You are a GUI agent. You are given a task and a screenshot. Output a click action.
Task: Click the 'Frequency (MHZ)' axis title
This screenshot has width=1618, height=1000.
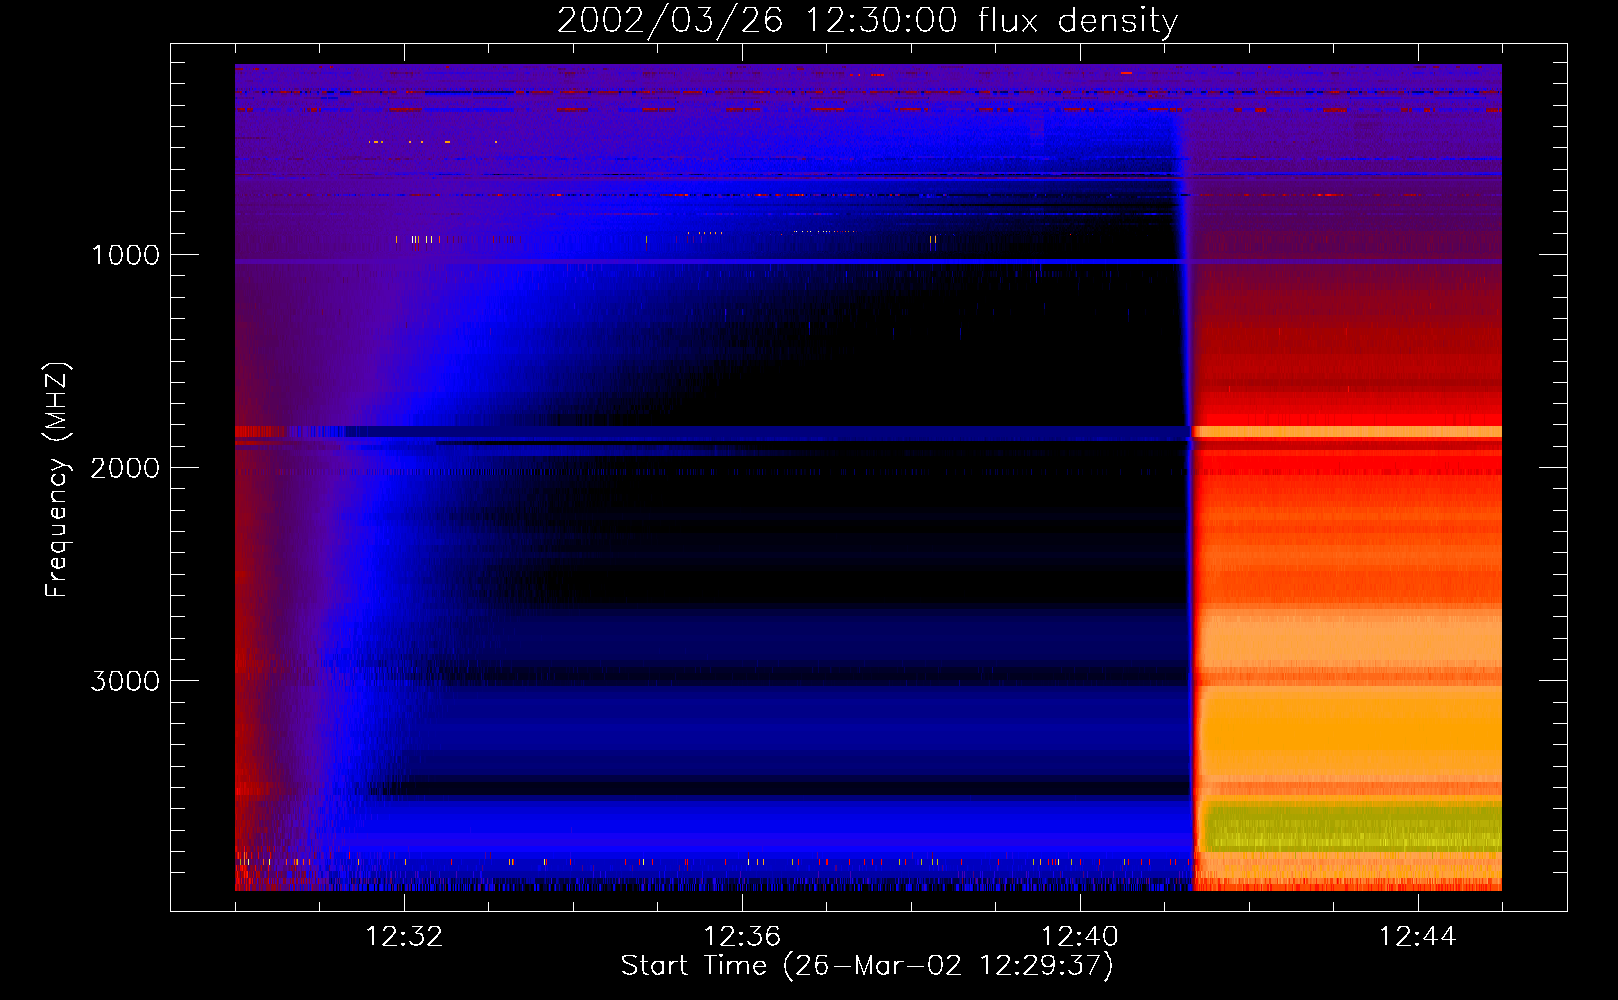(57, 480)
